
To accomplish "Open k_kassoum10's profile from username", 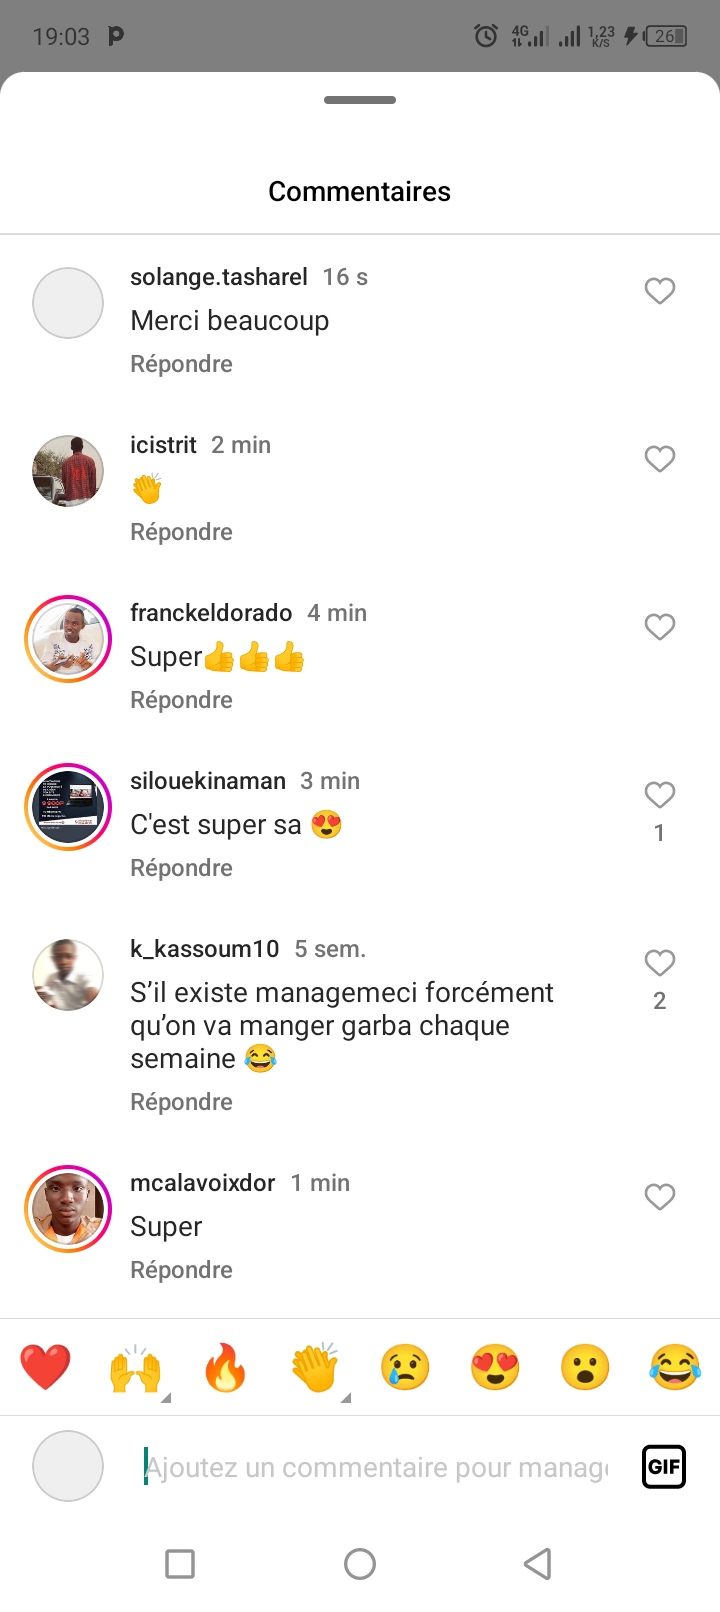I will pos(204,948).
